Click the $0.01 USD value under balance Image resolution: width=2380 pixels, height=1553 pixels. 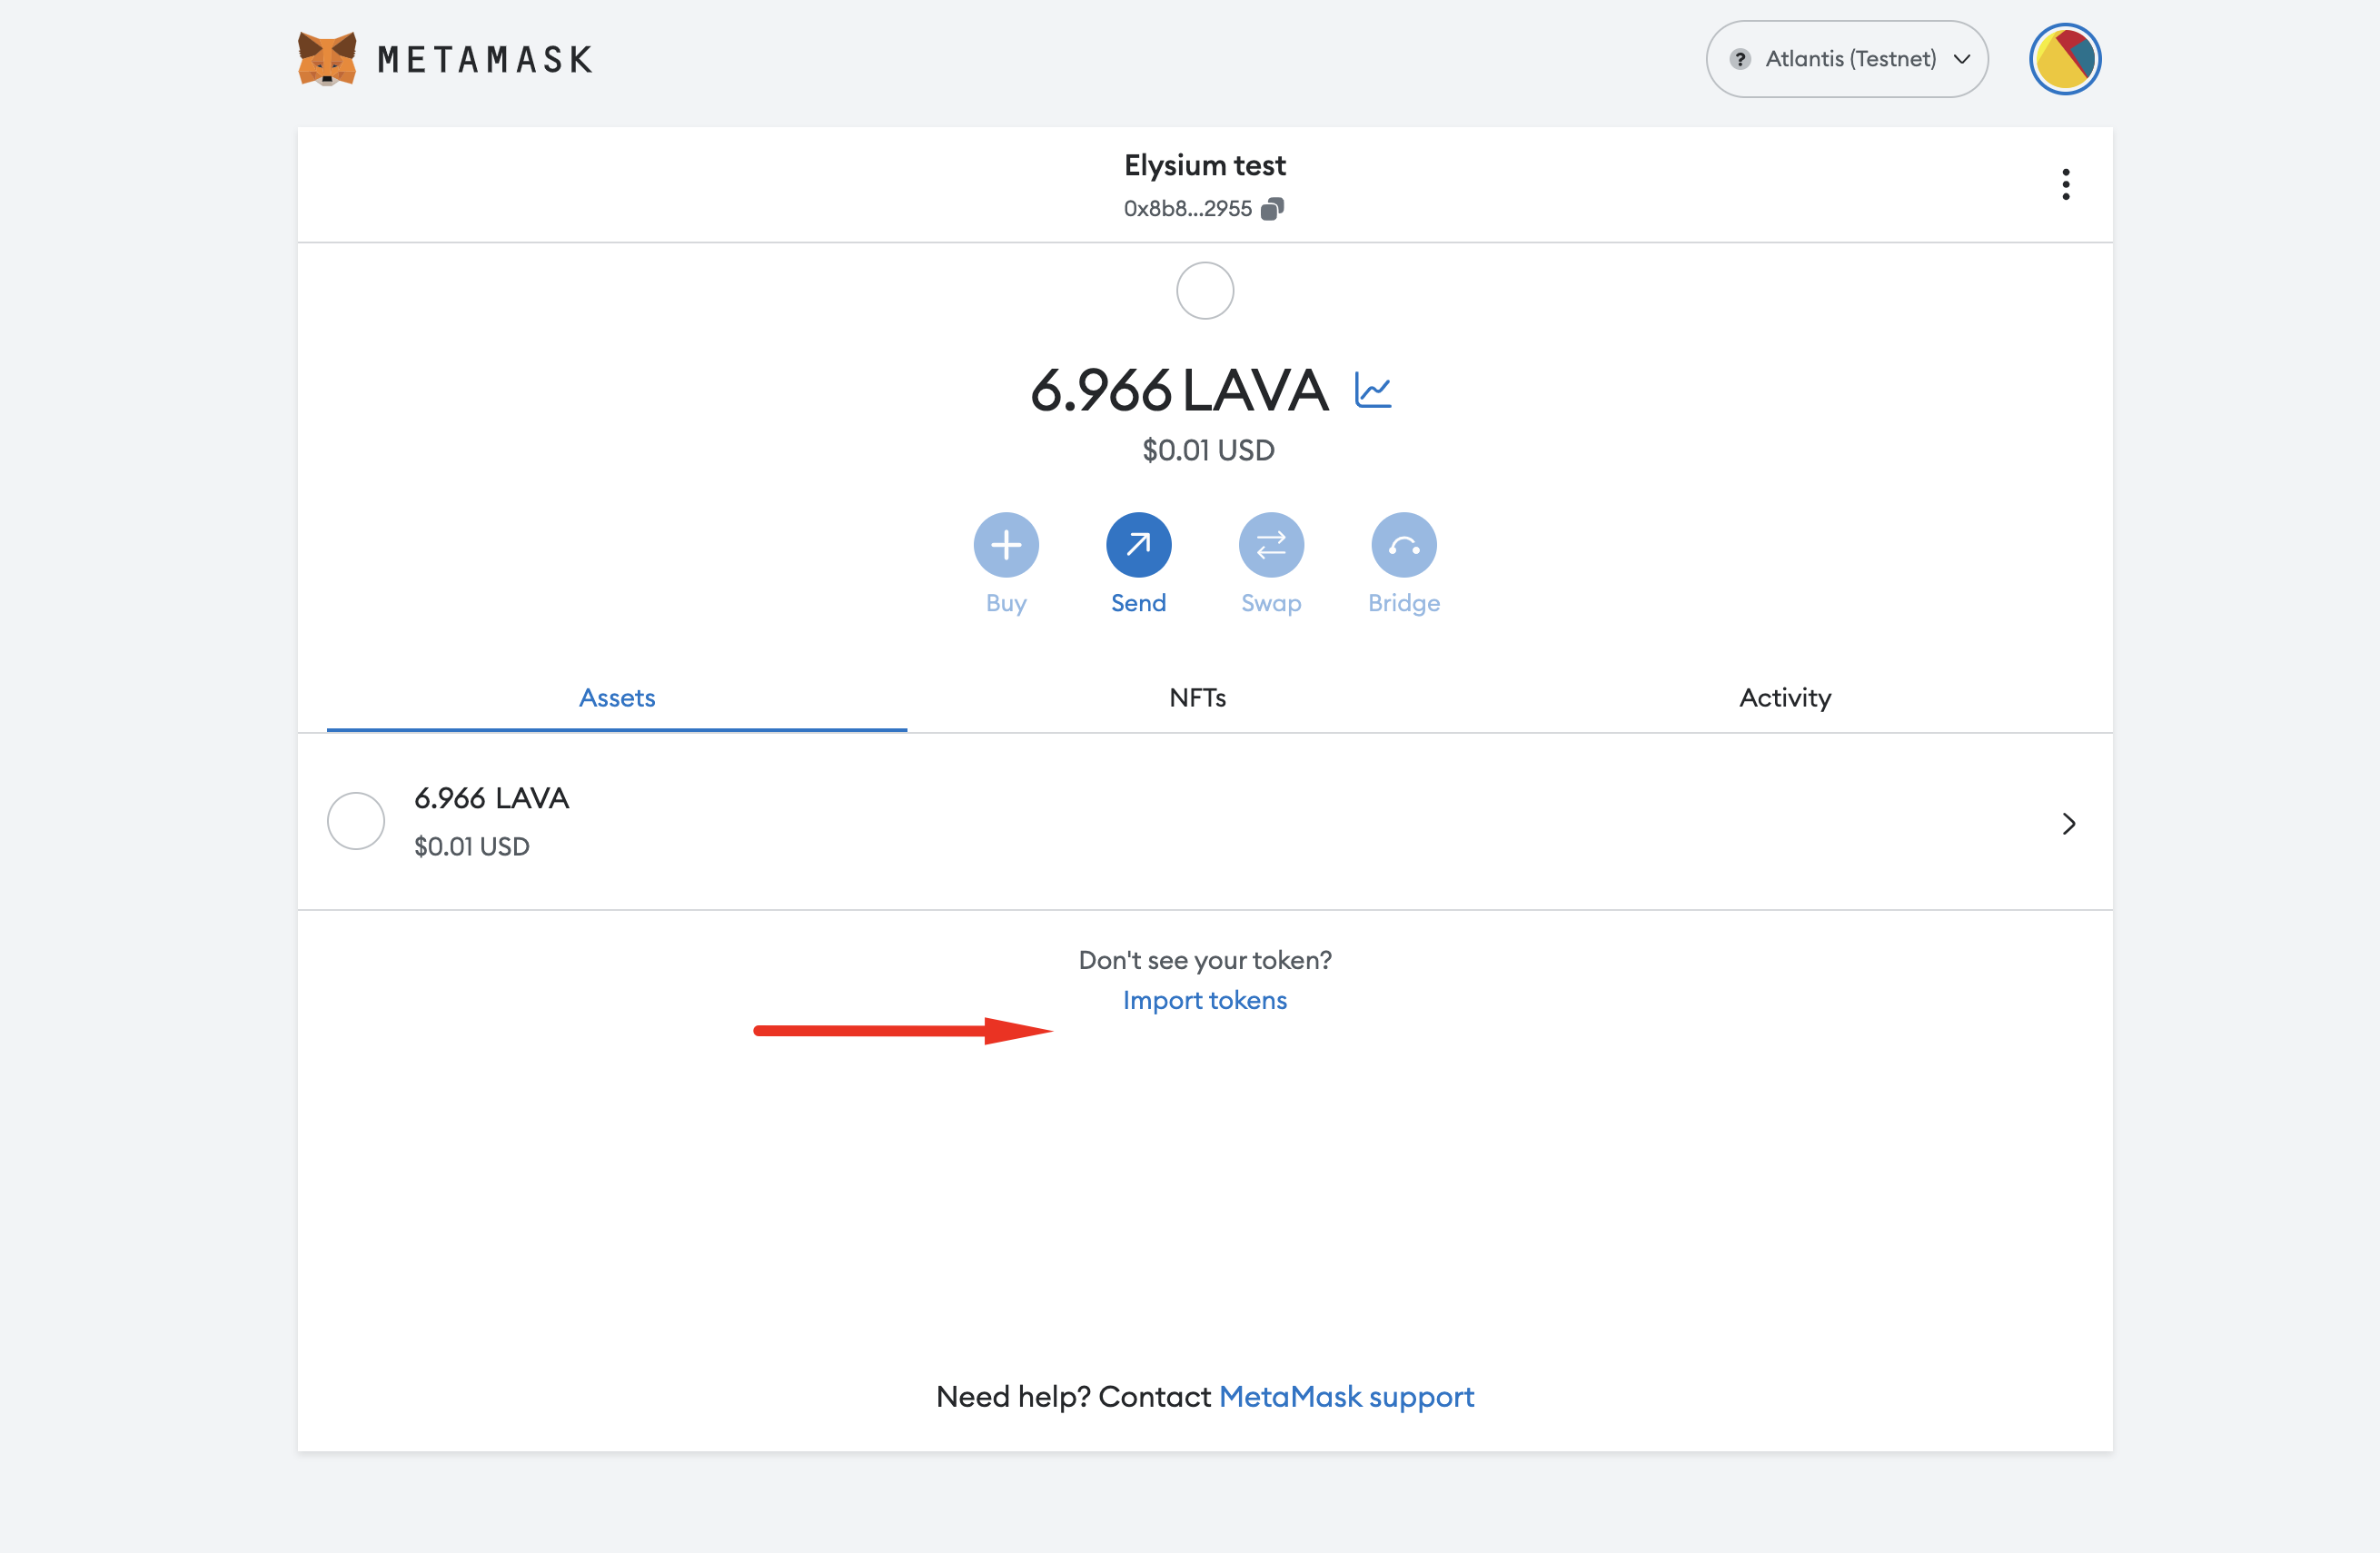pos(1208,450)
